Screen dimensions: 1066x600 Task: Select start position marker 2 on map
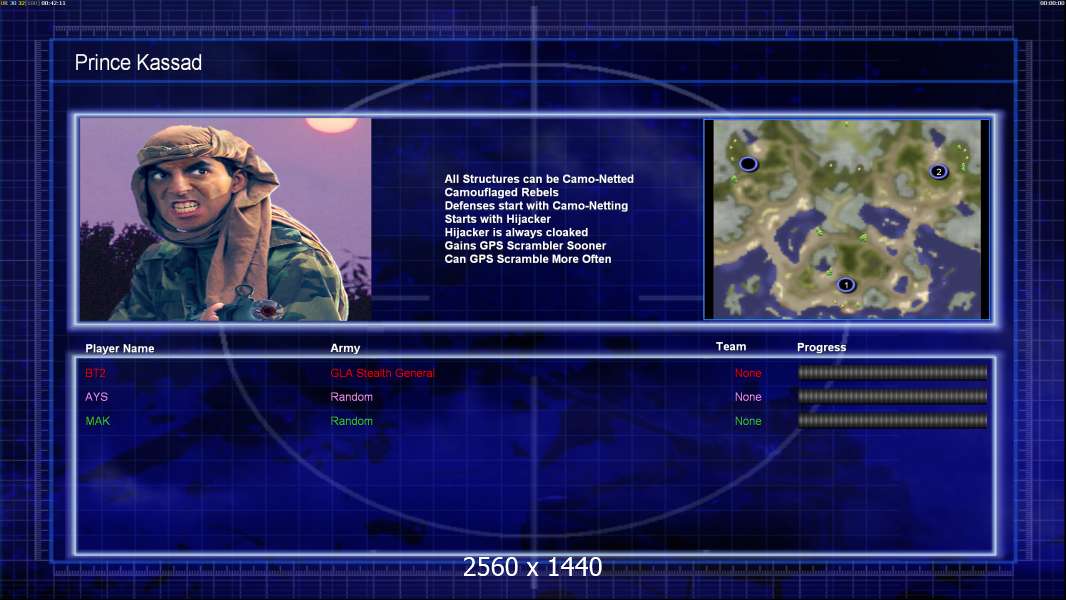coord(939,171)
